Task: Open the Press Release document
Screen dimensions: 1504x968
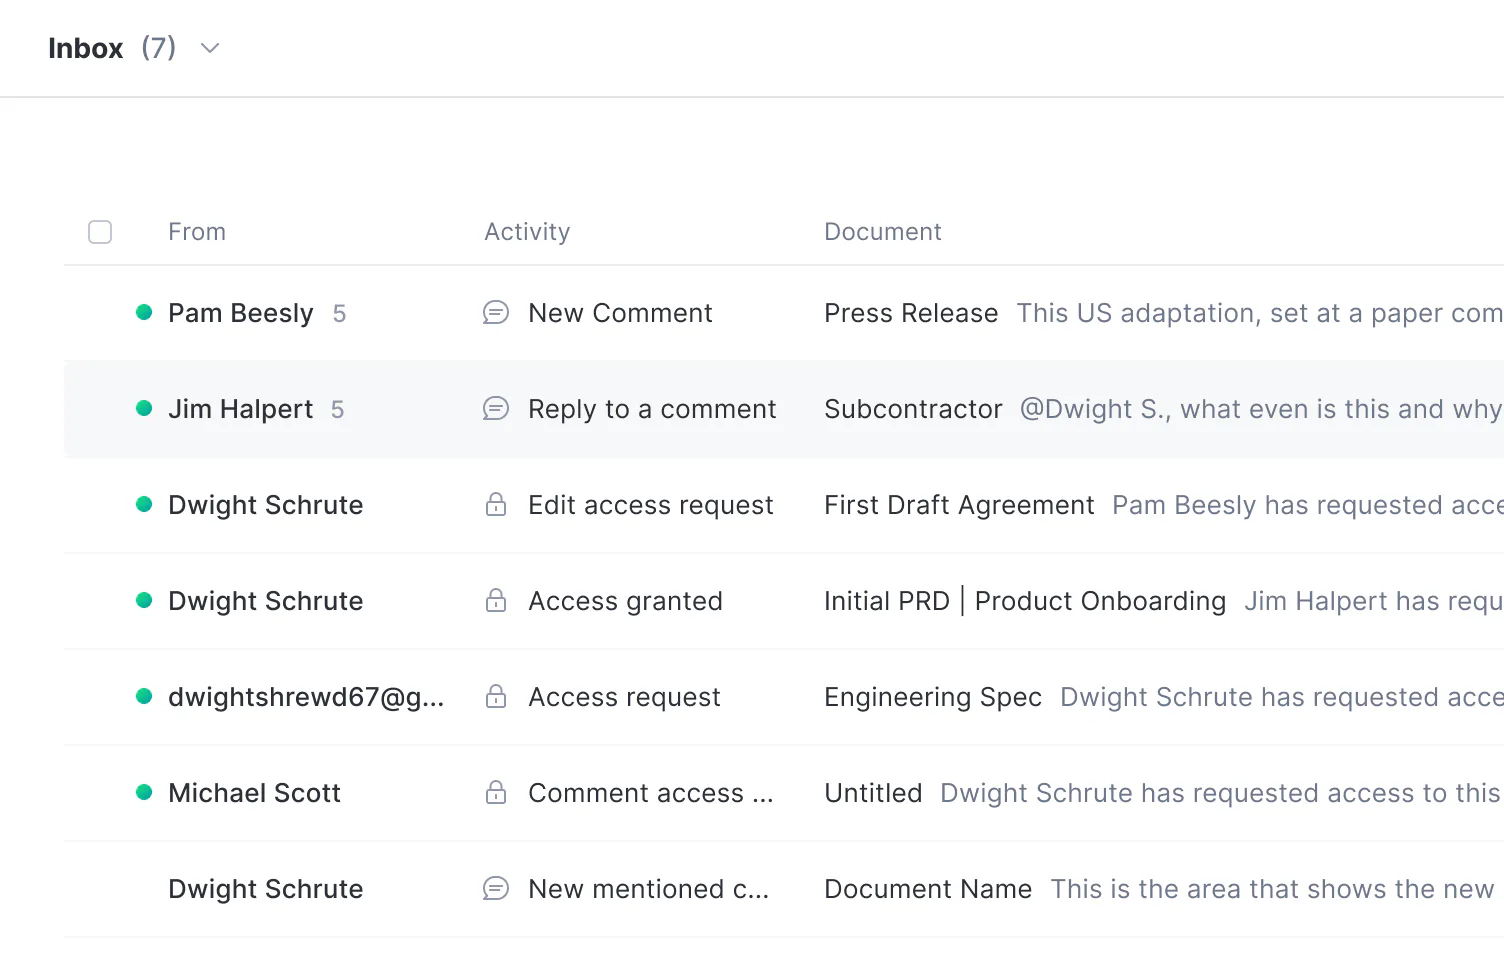Action: pos(911,313)
